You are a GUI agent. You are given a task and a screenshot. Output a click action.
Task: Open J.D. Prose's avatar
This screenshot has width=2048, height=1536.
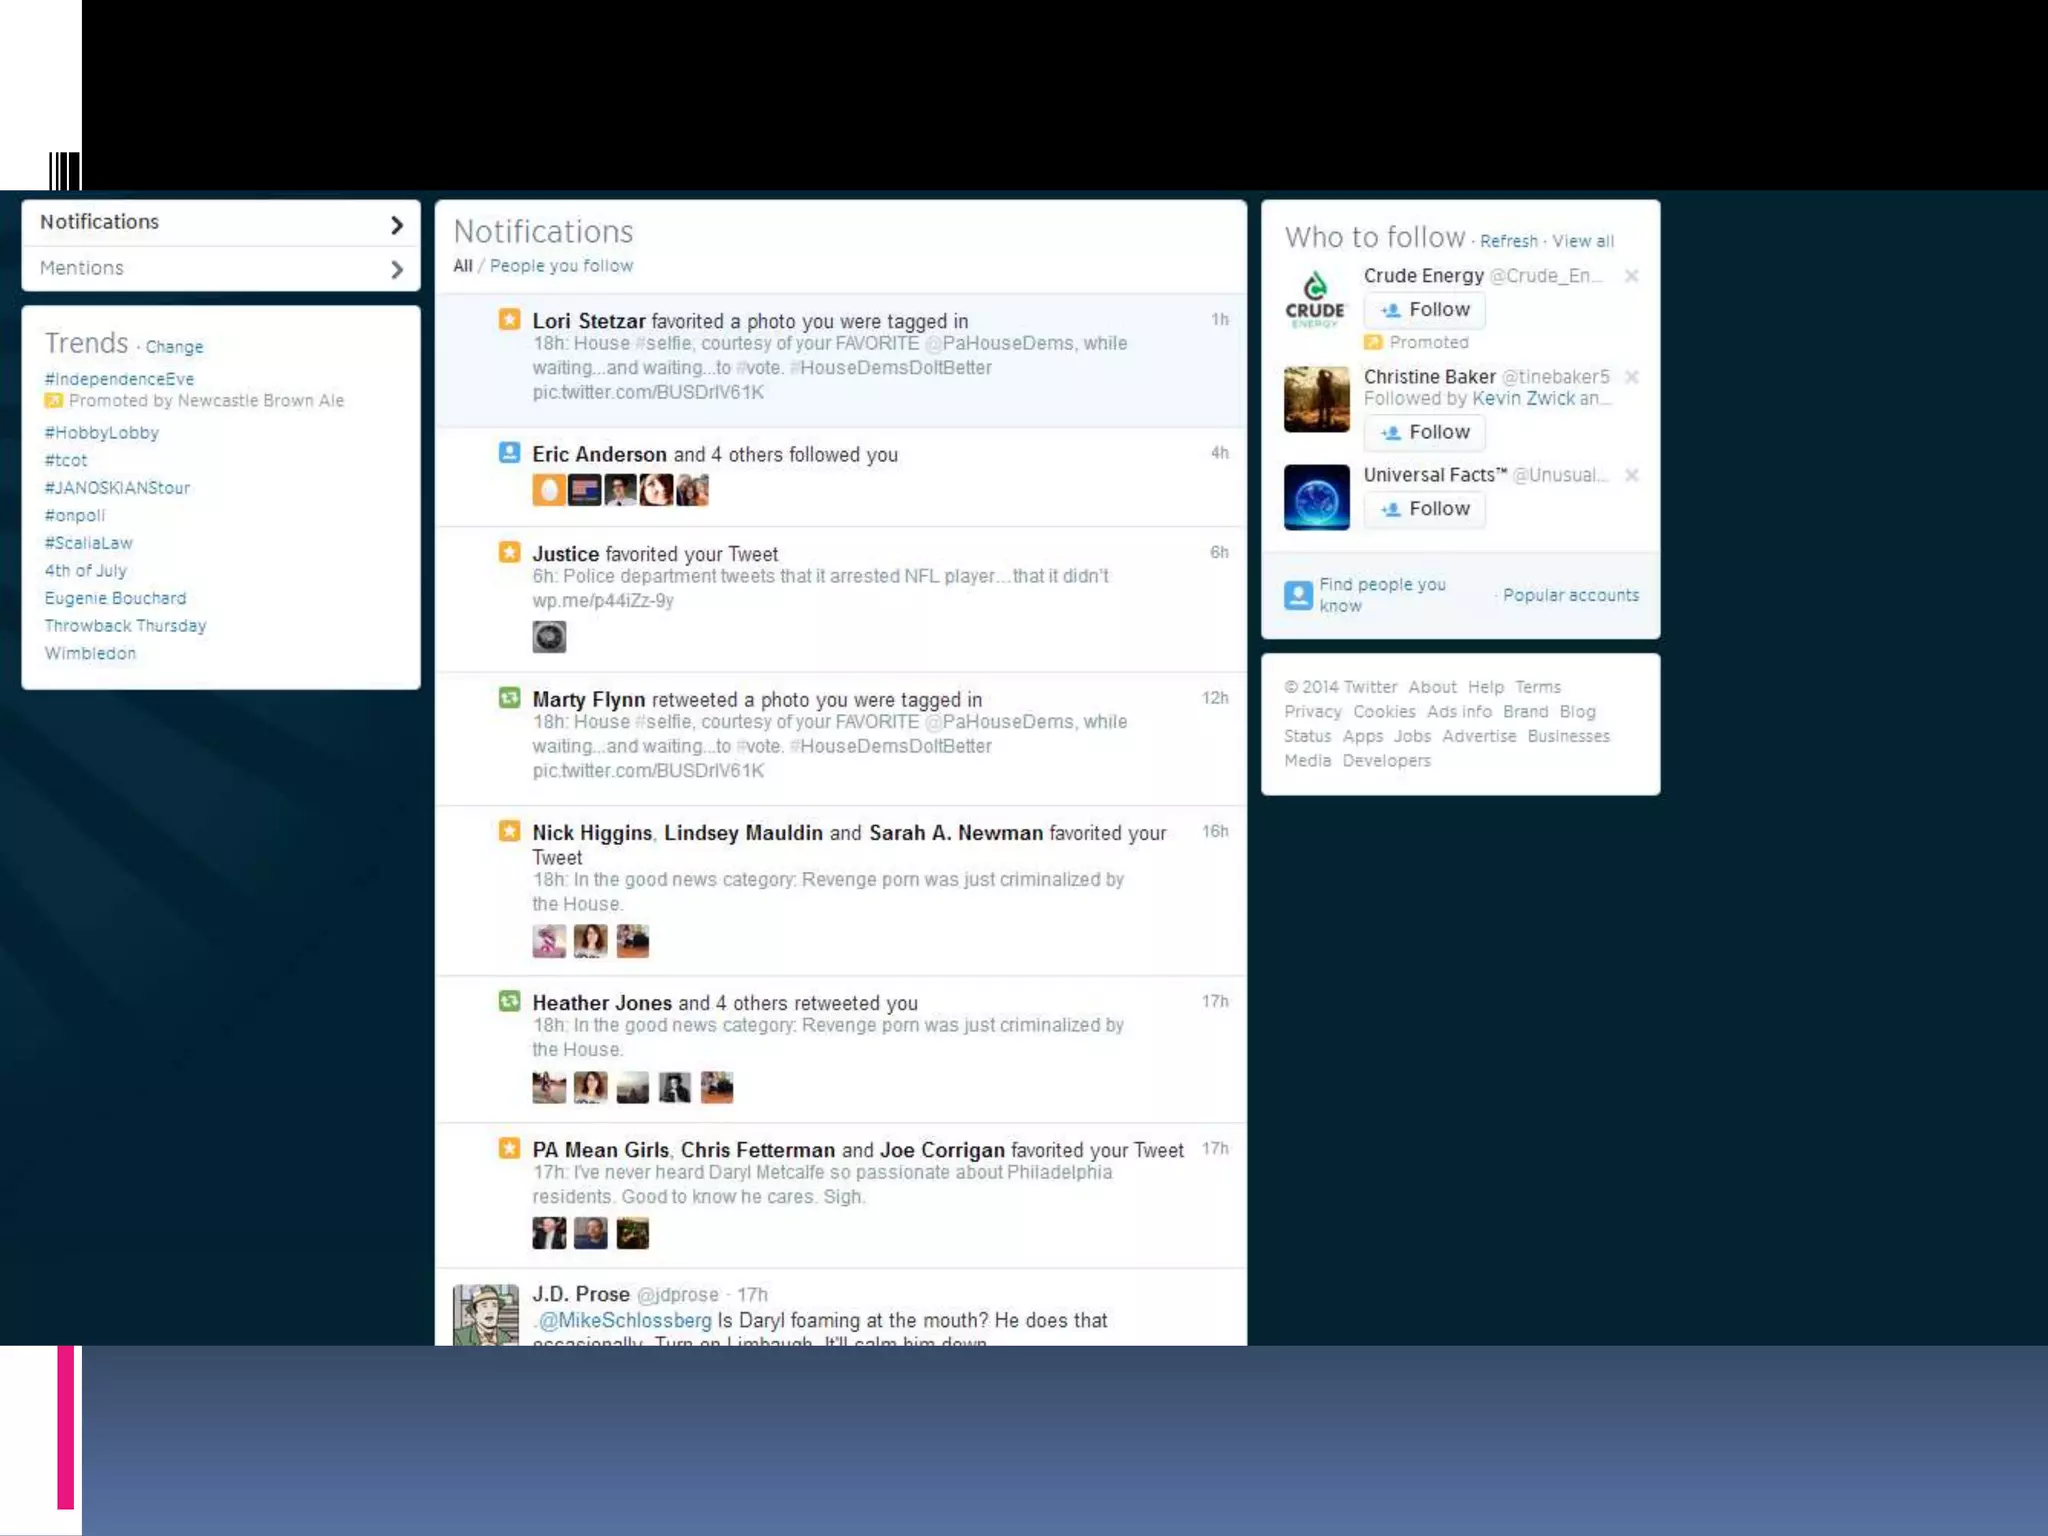pos(486,1314)
